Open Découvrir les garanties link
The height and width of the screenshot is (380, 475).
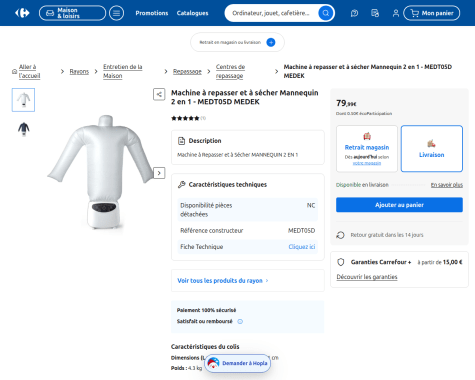[x=367, y=277]
